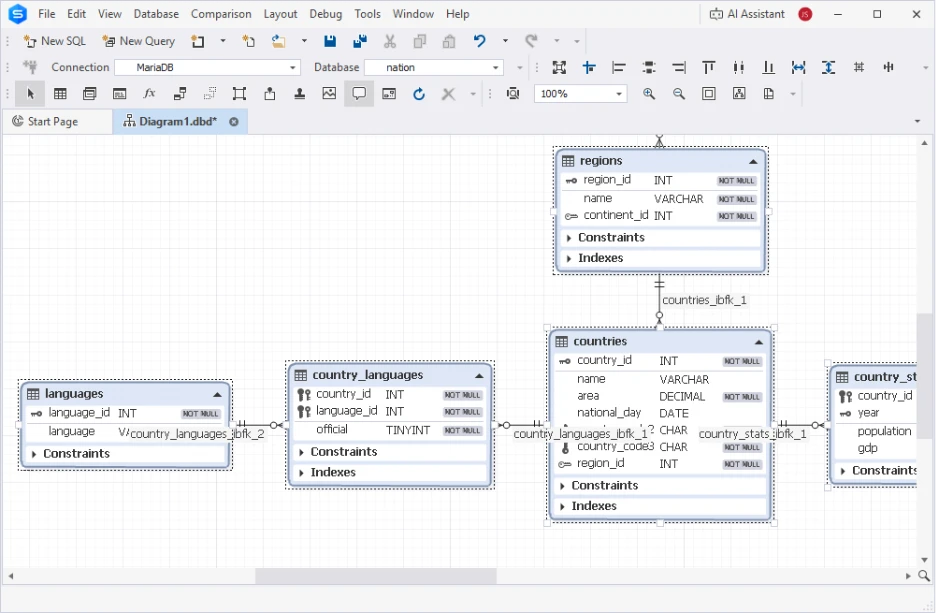Select the countries_ibfk_1 relation label
936x613 pixels.
pyautogui.click(x=704, y=300)
